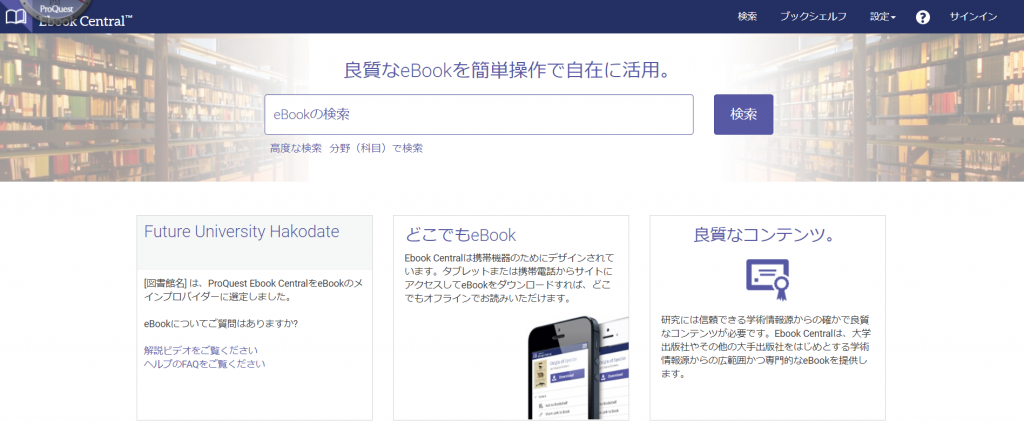Viewport: 1024px width, 435px height.
Task: Click the Future University Hakodate heading
Action: pyautogui.click(x=242, y=231)
